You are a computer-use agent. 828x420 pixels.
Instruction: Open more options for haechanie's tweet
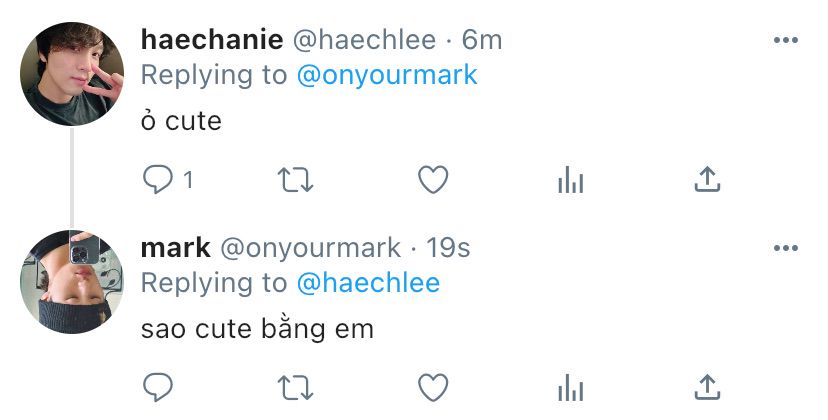coord(785,40)
